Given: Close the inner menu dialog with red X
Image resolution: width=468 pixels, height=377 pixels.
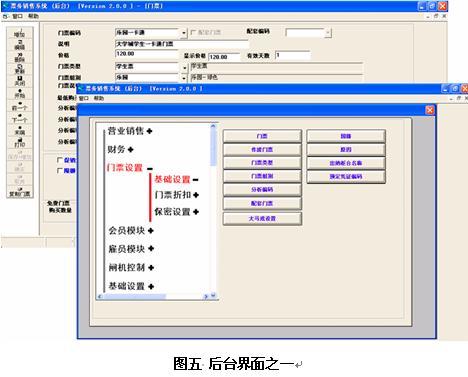Looking at the screenshot, I should point(430,110).
